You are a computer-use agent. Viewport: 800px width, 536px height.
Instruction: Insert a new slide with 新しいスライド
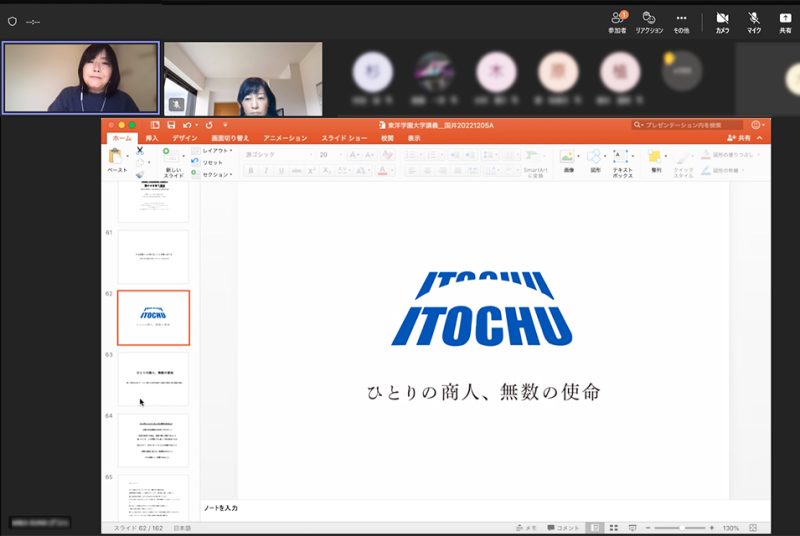pyautogui.click(x=173, y=162)
